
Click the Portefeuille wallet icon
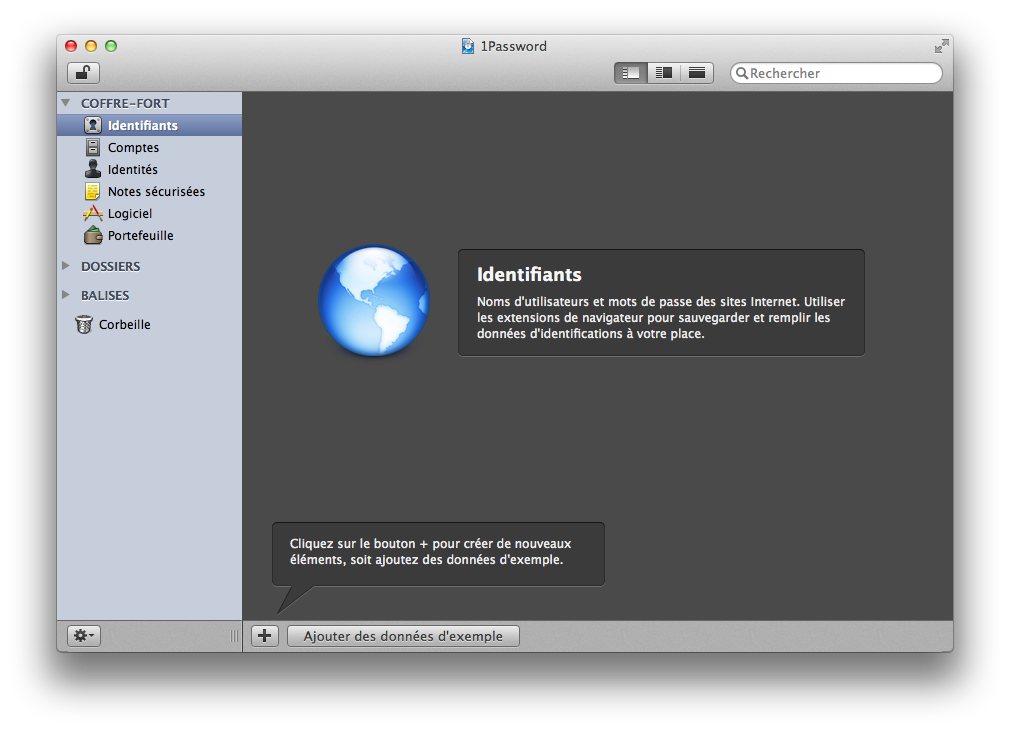tap(93, 236)
